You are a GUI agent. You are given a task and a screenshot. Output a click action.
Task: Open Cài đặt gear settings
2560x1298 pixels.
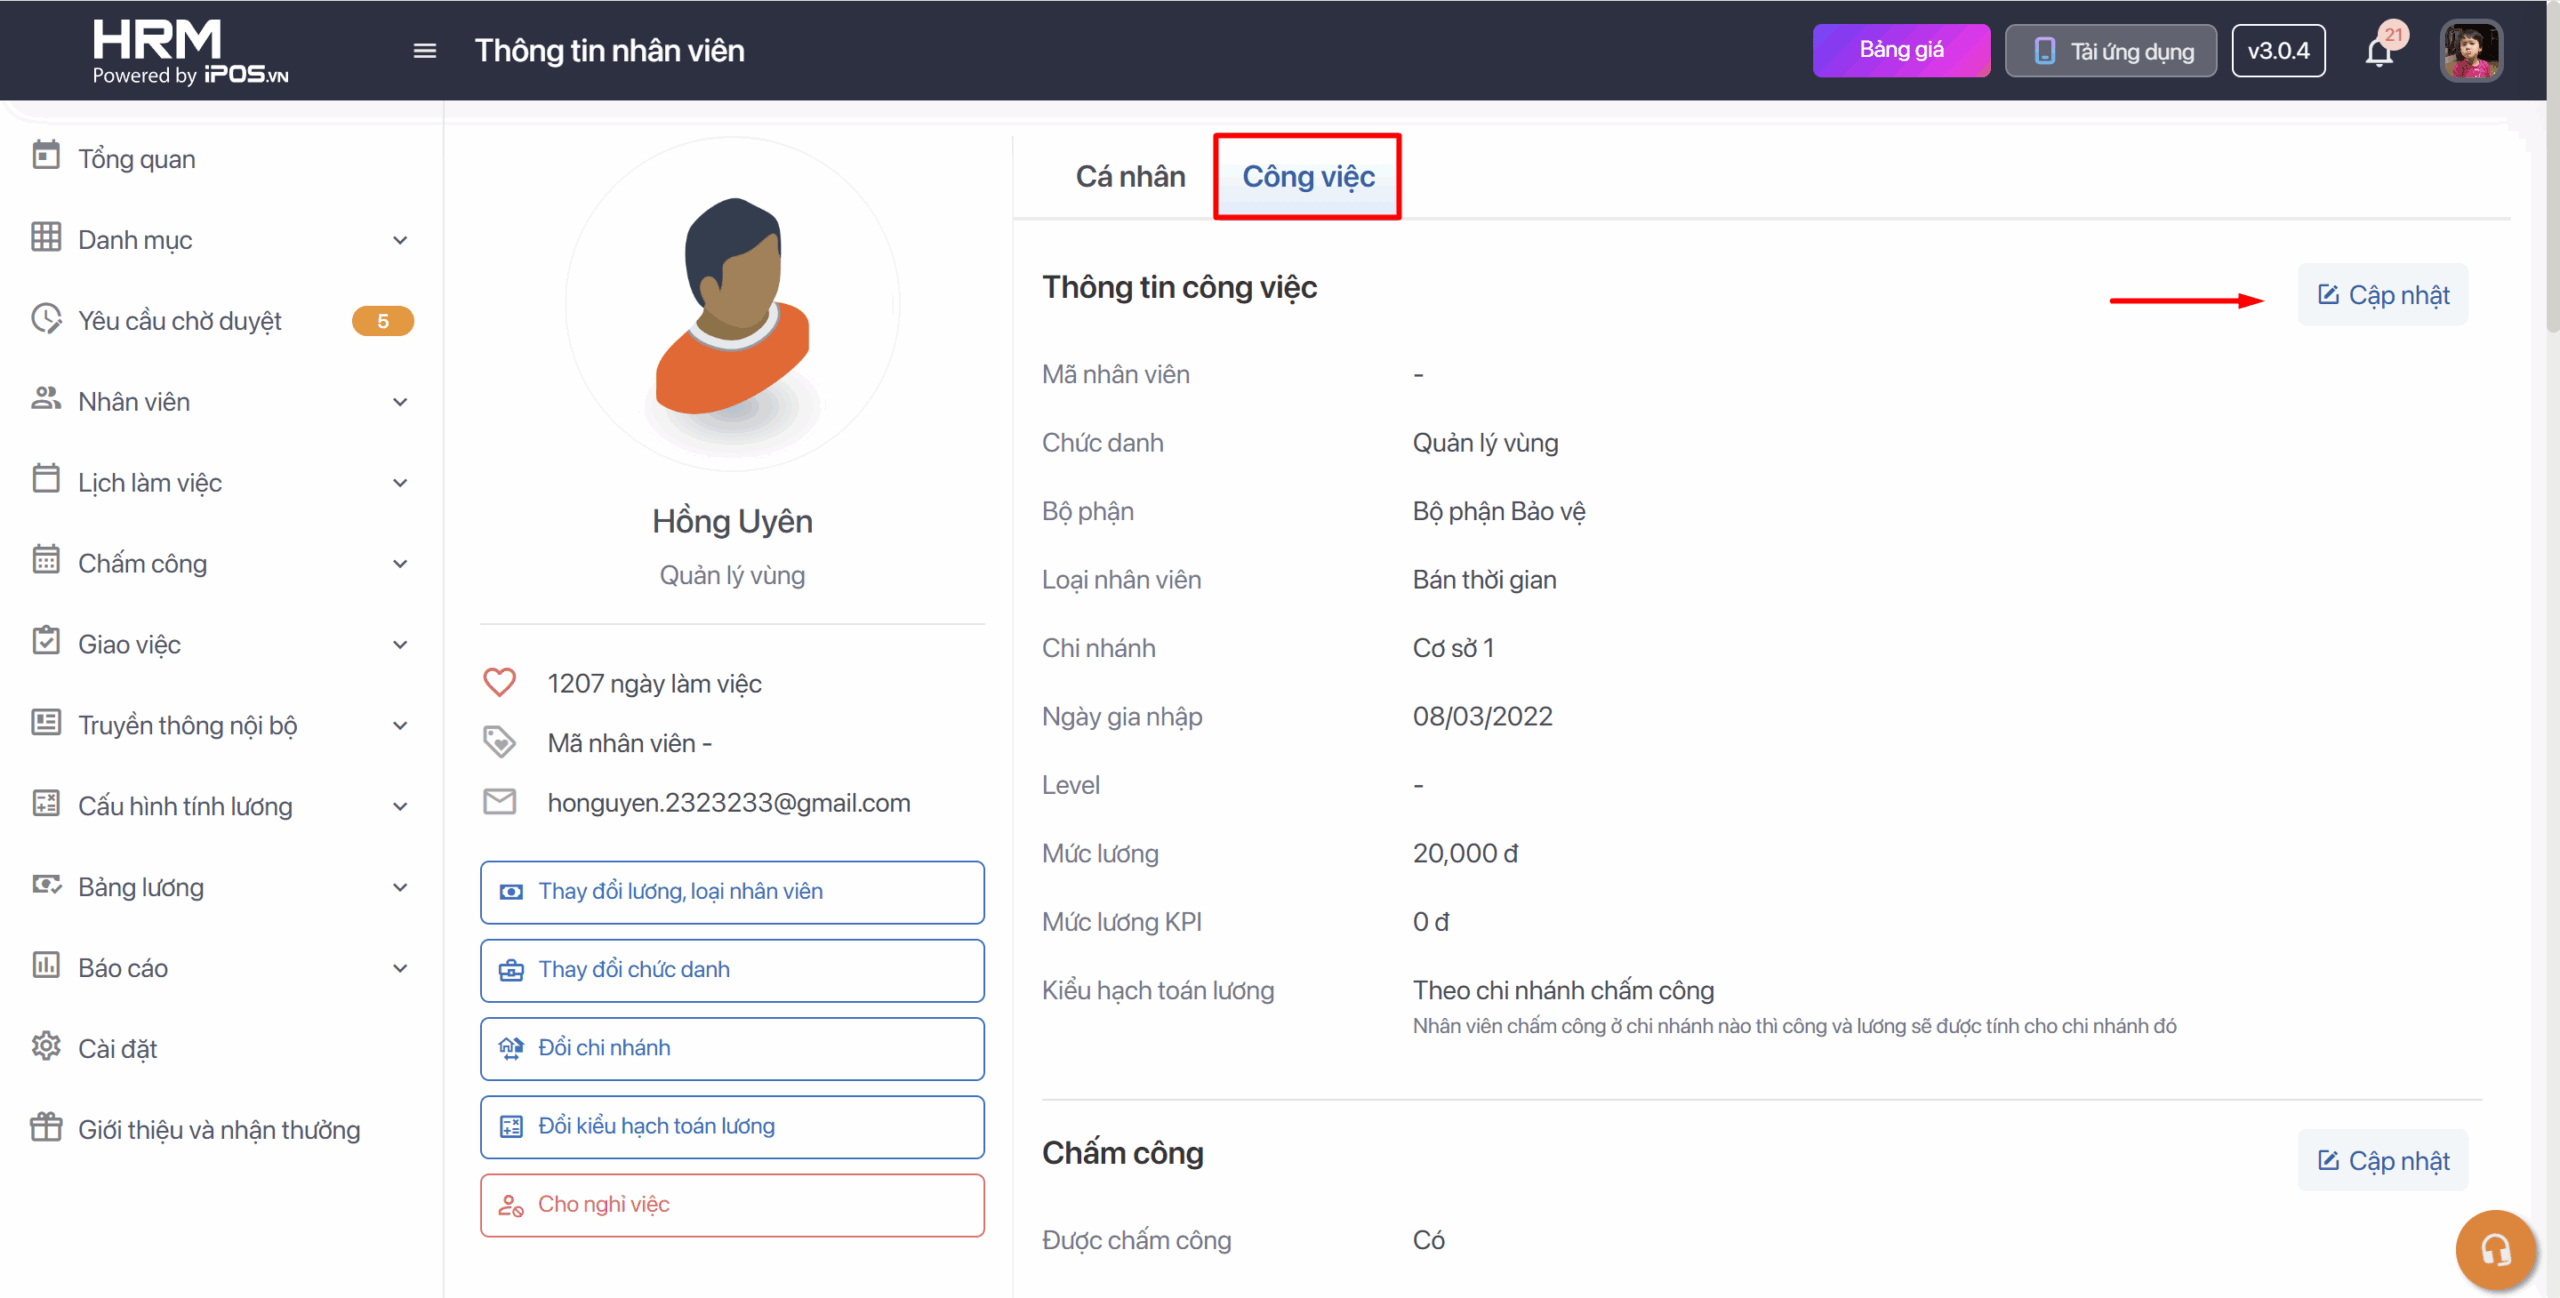tap(46, 1047)
